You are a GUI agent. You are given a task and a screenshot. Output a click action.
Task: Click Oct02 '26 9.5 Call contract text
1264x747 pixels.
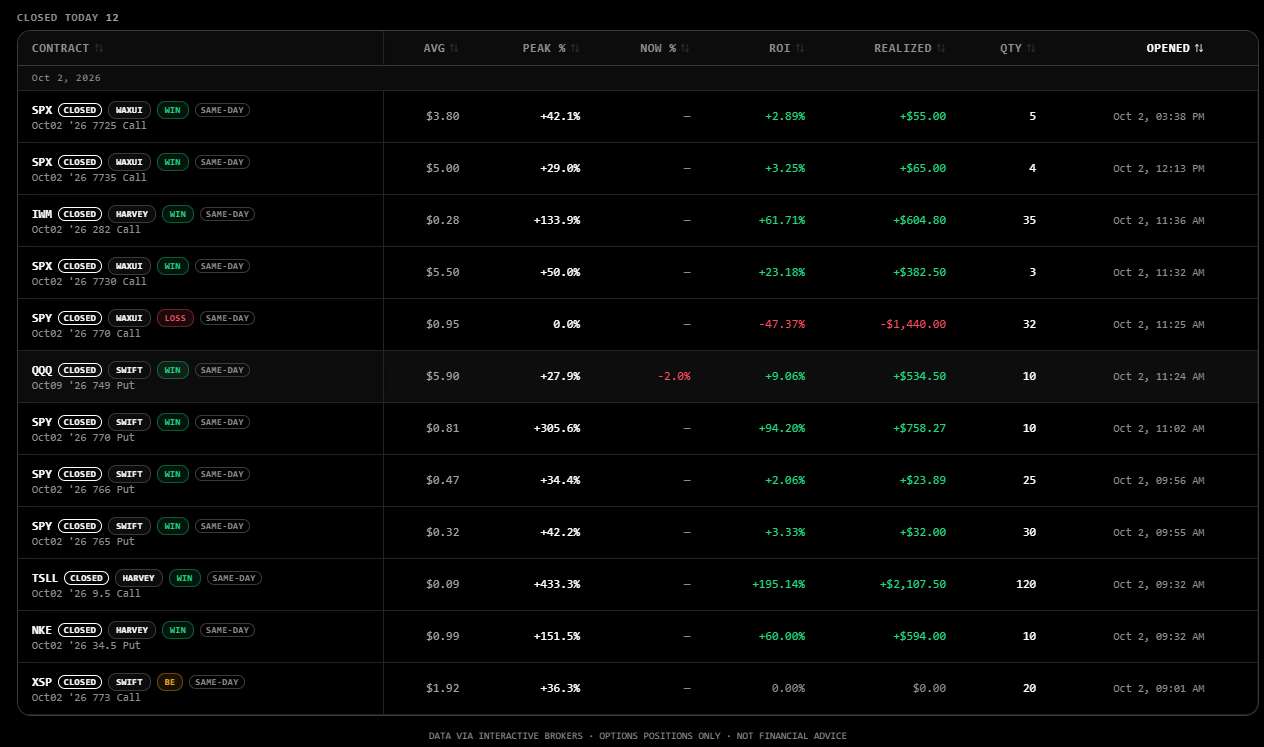click(x=86, y=593)
